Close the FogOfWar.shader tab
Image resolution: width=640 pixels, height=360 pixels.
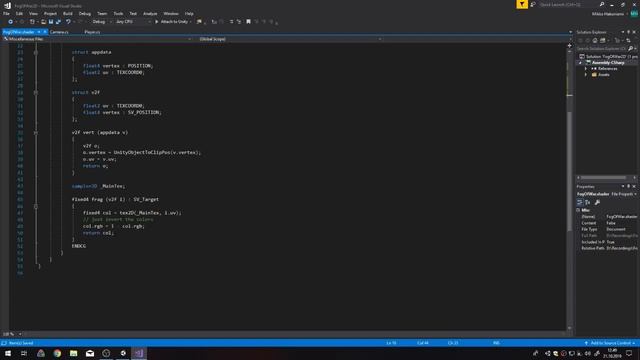tap(45, 32)
